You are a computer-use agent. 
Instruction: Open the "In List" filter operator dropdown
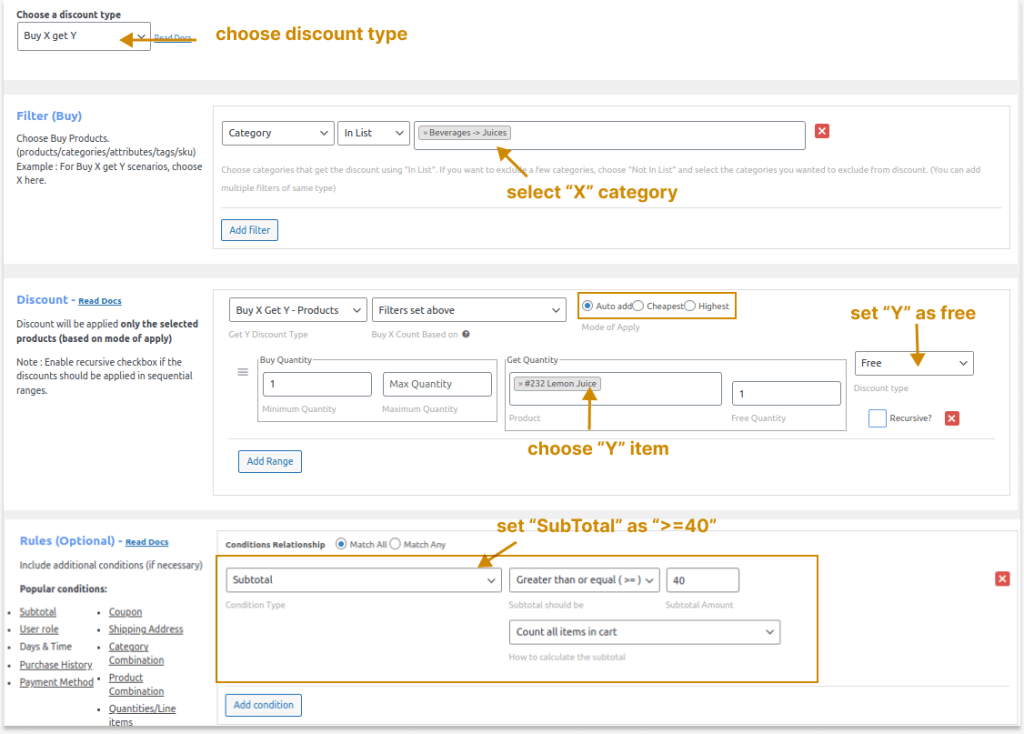pos(373,131)
